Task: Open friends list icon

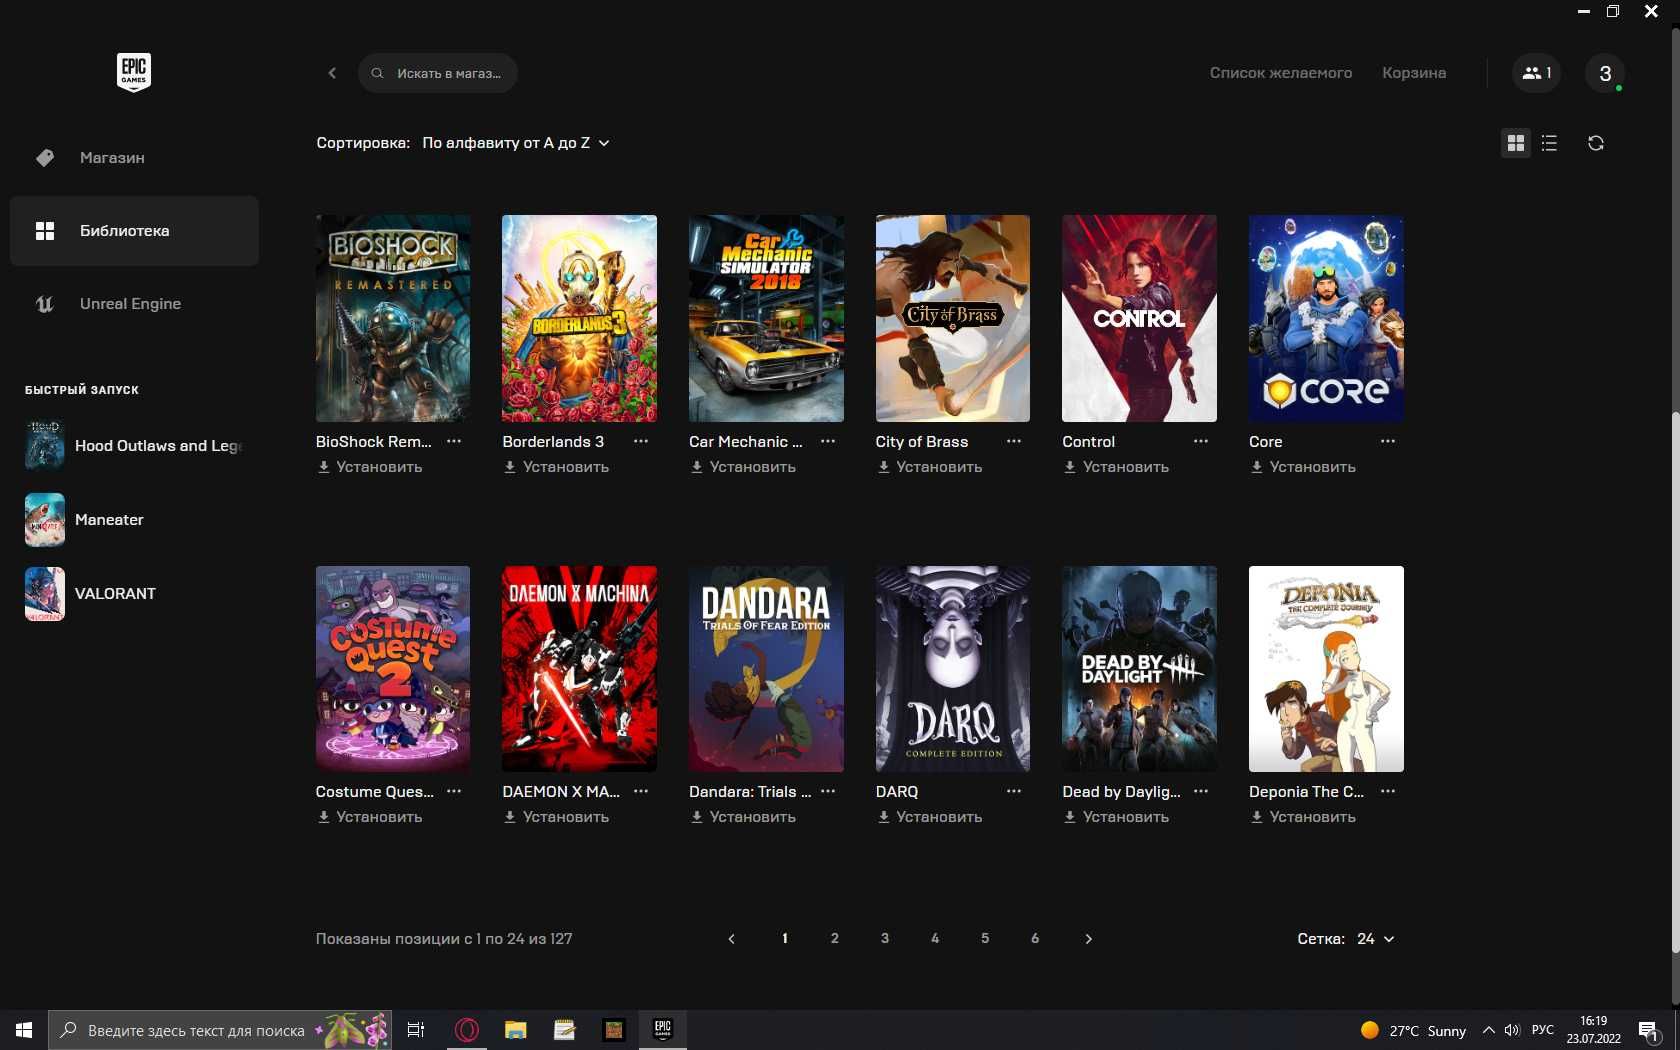Action: [1536, 73]
